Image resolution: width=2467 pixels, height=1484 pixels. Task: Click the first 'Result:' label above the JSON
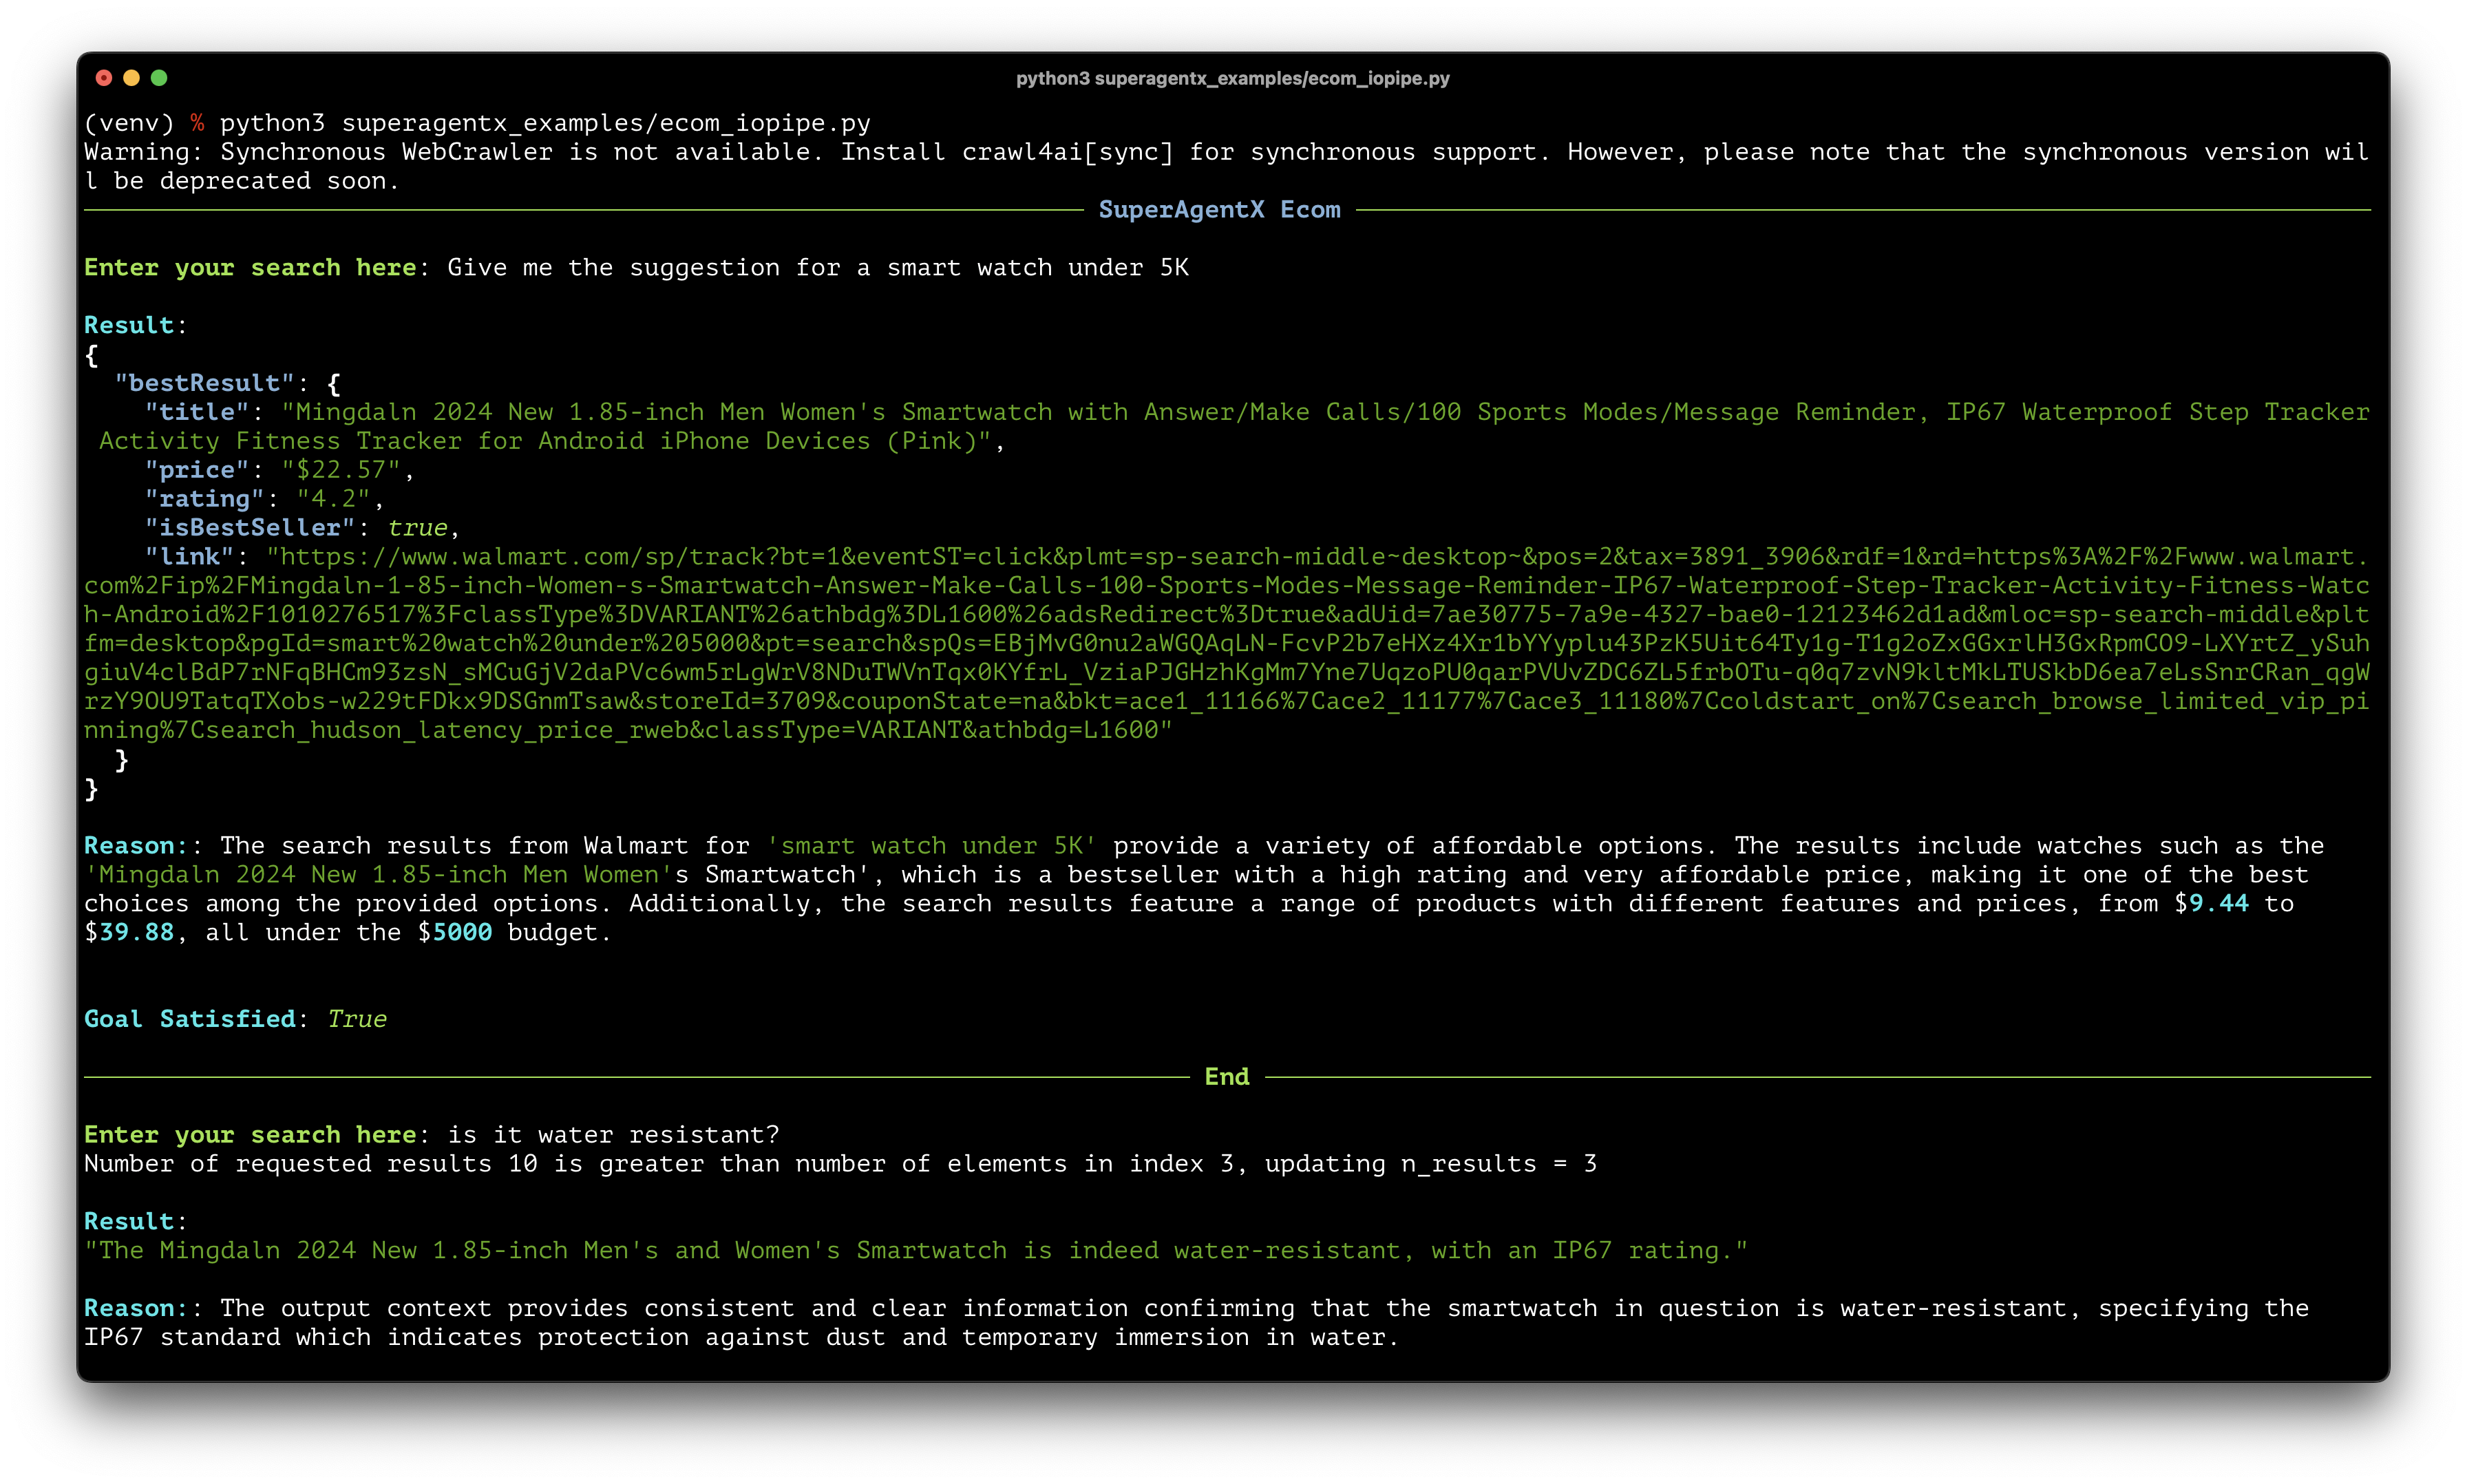click(x=135, y=325)
